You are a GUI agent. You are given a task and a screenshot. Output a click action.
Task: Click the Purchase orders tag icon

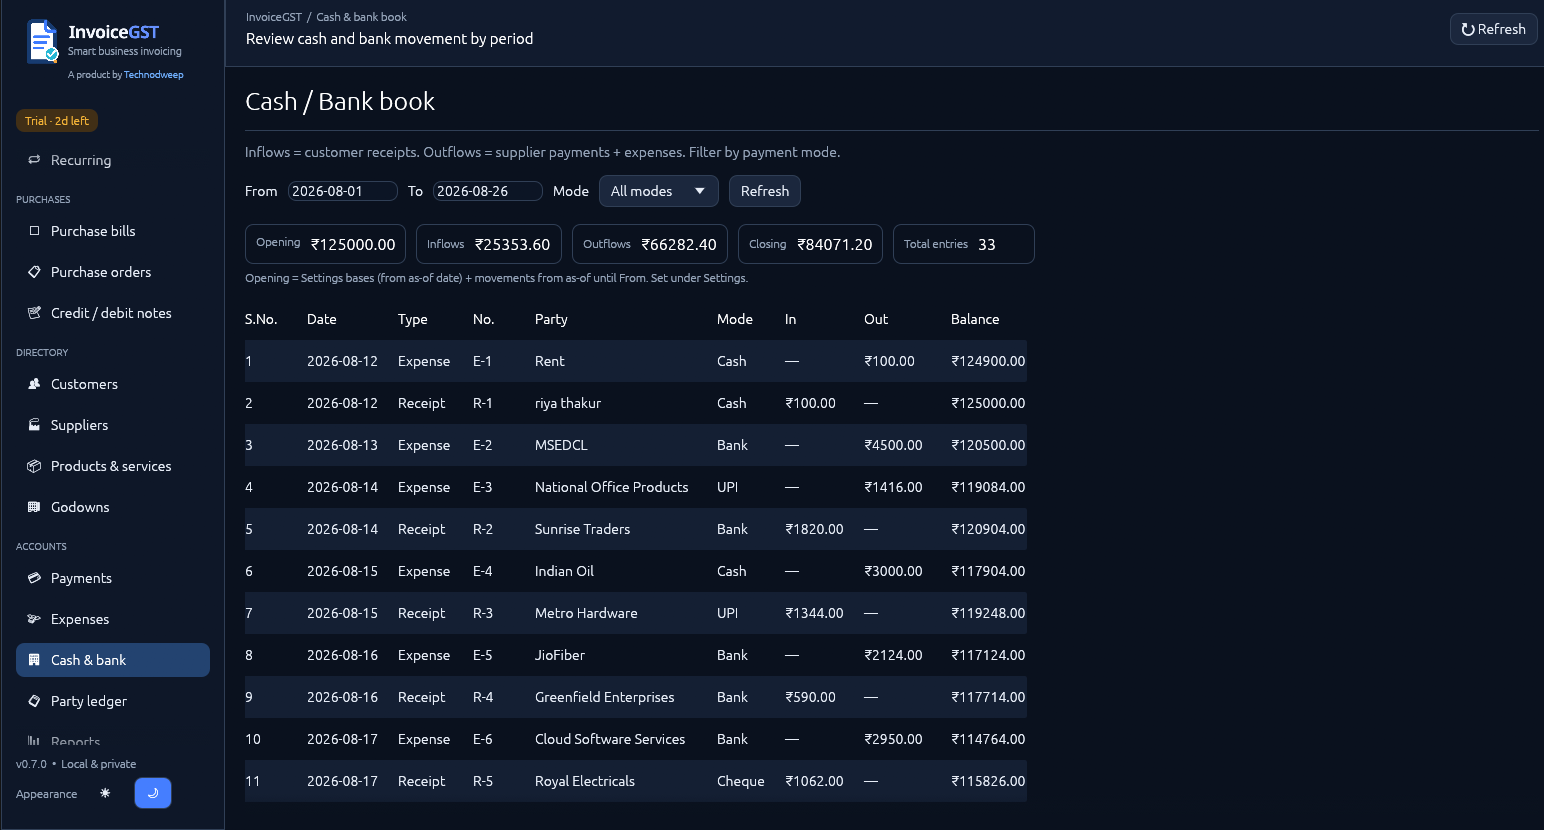(34, 272)
